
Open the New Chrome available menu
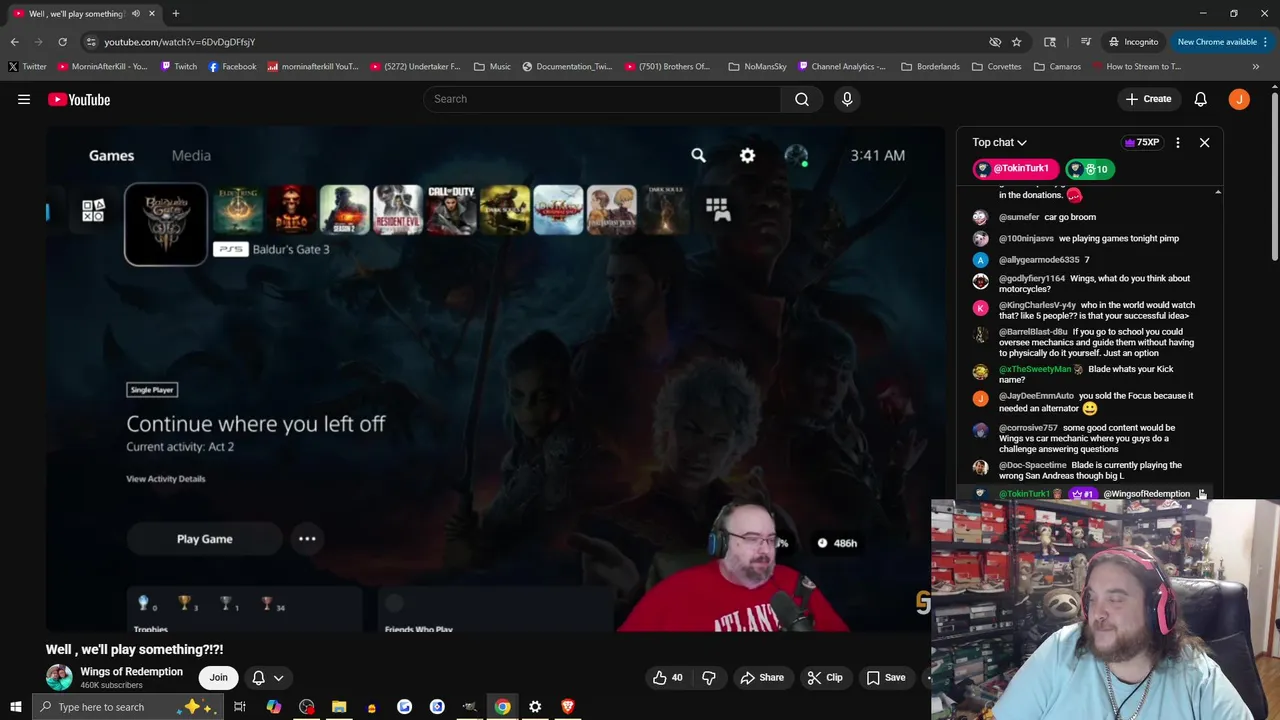coord(1223,42)
